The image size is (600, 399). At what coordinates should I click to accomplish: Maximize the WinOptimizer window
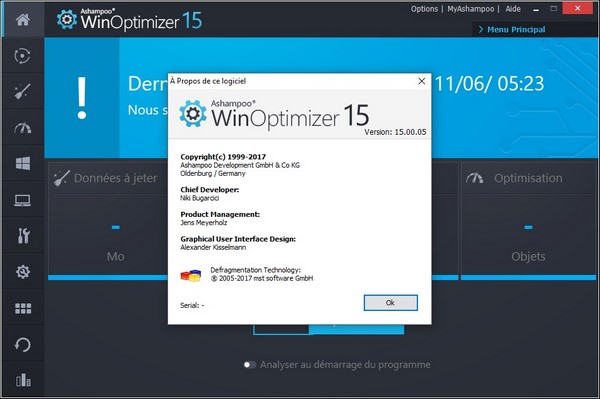click(x=553, y=8)
